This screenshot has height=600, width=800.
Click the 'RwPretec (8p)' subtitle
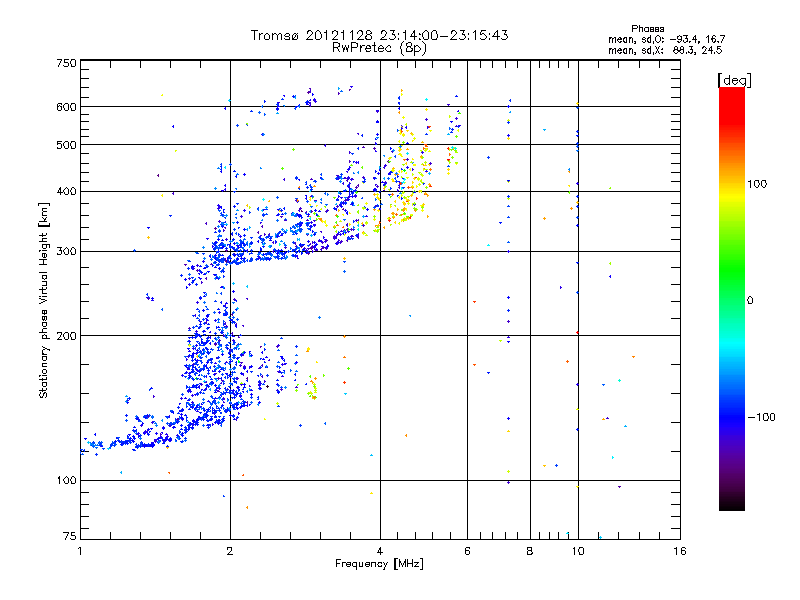[379, 48]
